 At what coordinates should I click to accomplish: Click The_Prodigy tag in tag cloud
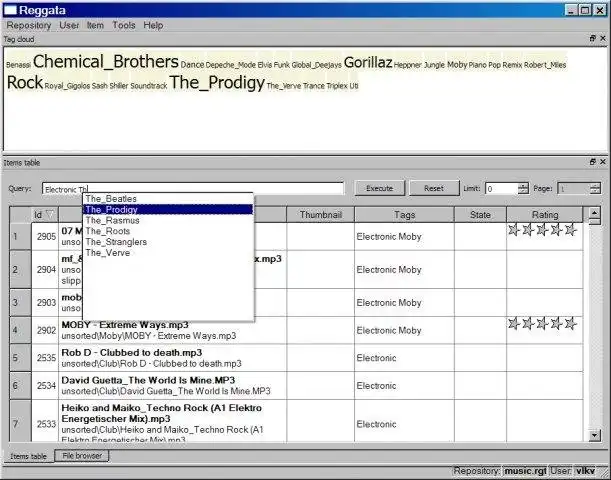coord(217,83)
